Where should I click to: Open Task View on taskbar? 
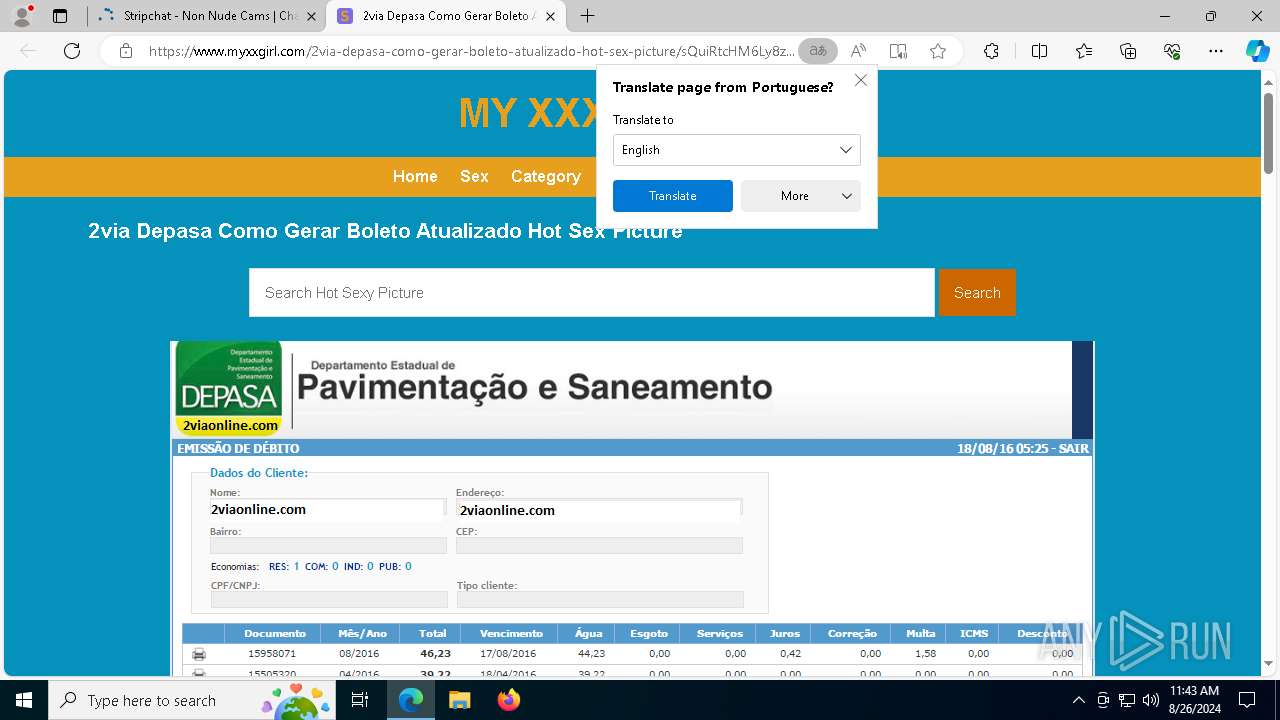[x=360, y=700]
